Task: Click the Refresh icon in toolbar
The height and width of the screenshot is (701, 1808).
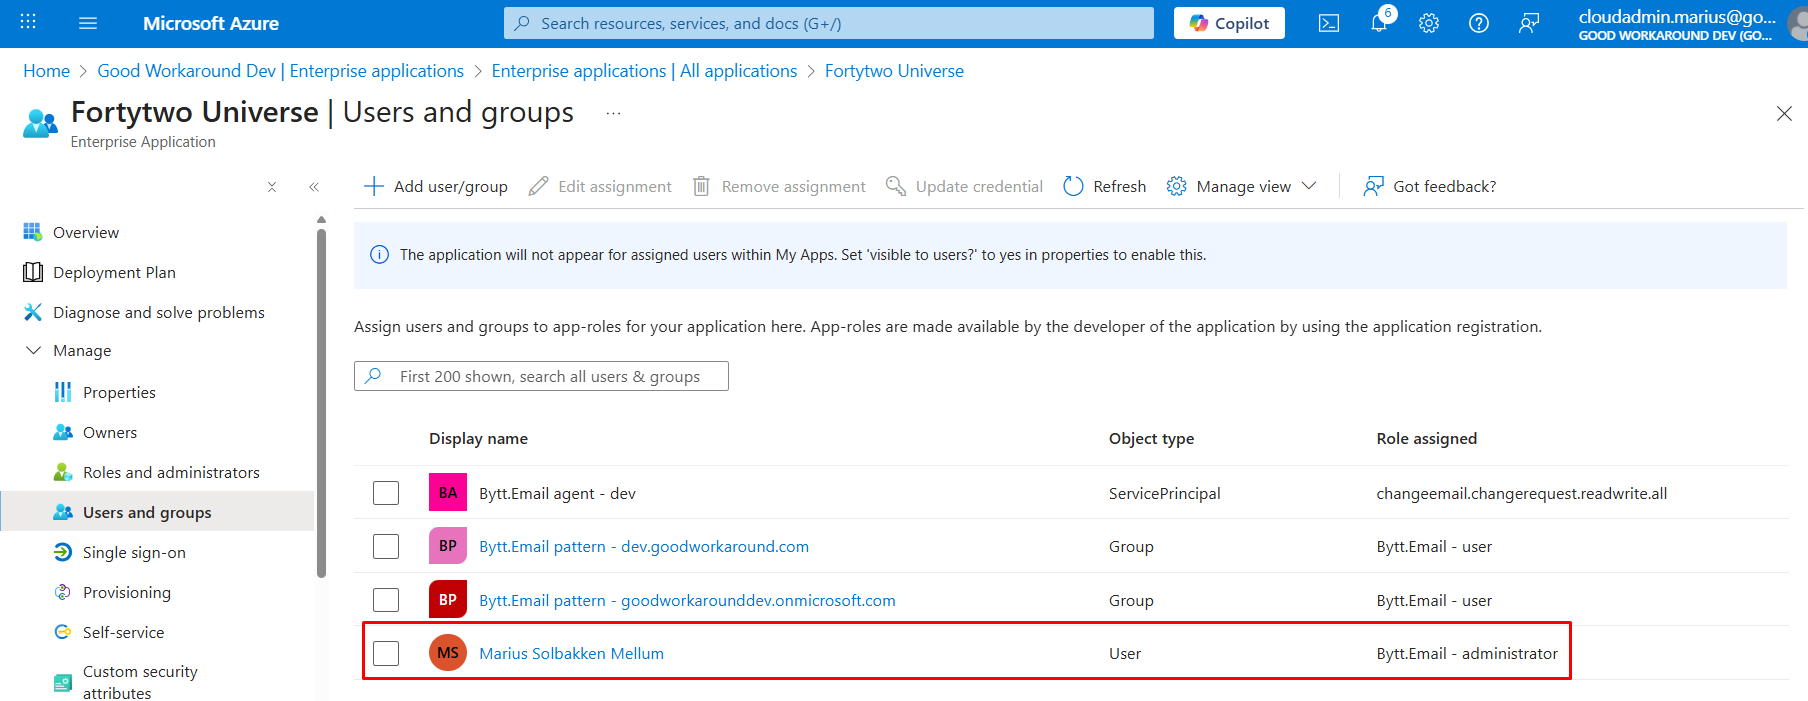Action: tap(1073, 186)
